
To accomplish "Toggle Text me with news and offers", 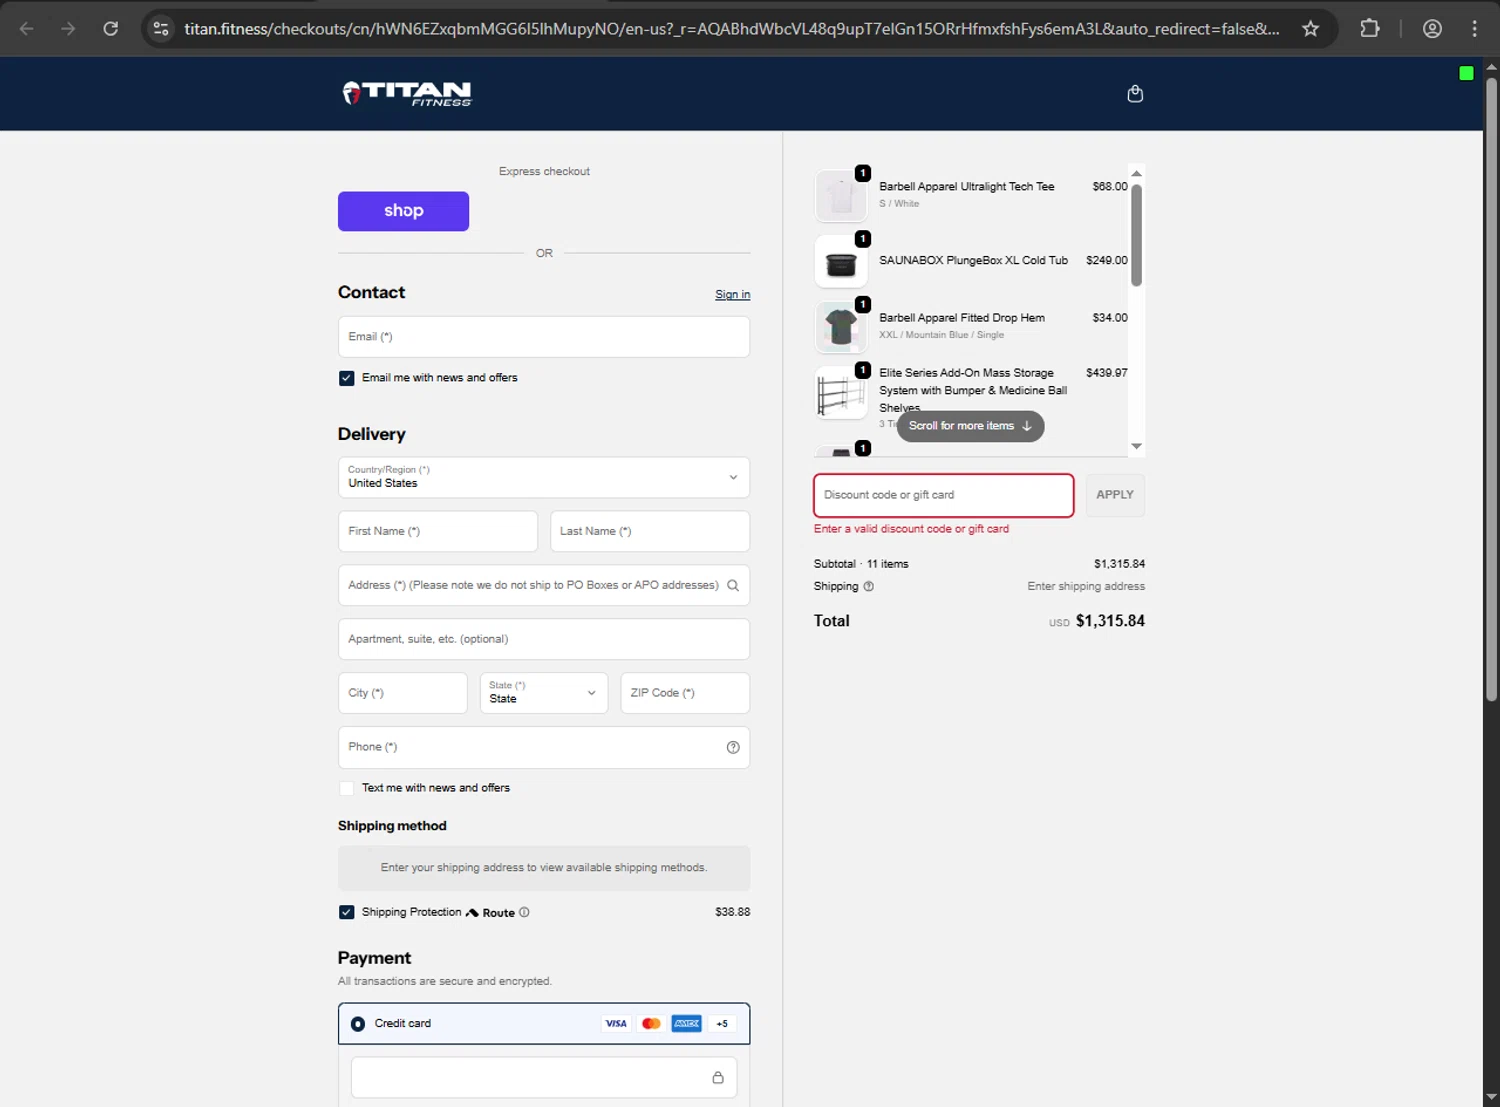I will pyautogui.click(x=347, y=788).
